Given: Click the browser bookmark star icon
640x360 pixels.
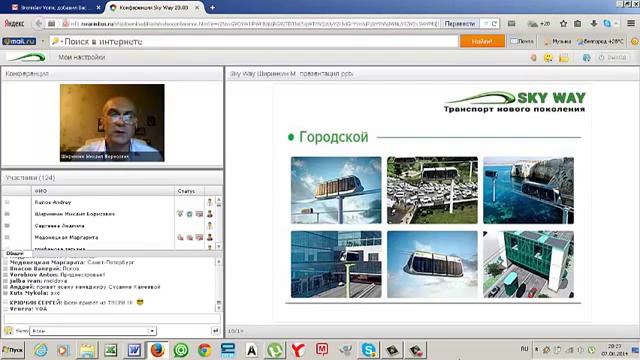Looking at the screenshot, I should pyautogui.click(x=563, y=24).
